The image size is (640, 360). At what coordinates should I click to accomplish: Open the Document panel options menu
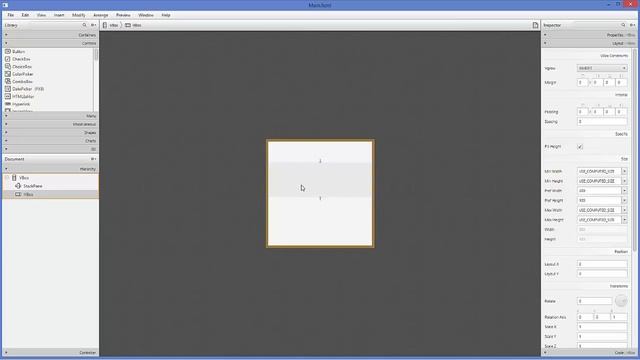click(x=93, y=159)
